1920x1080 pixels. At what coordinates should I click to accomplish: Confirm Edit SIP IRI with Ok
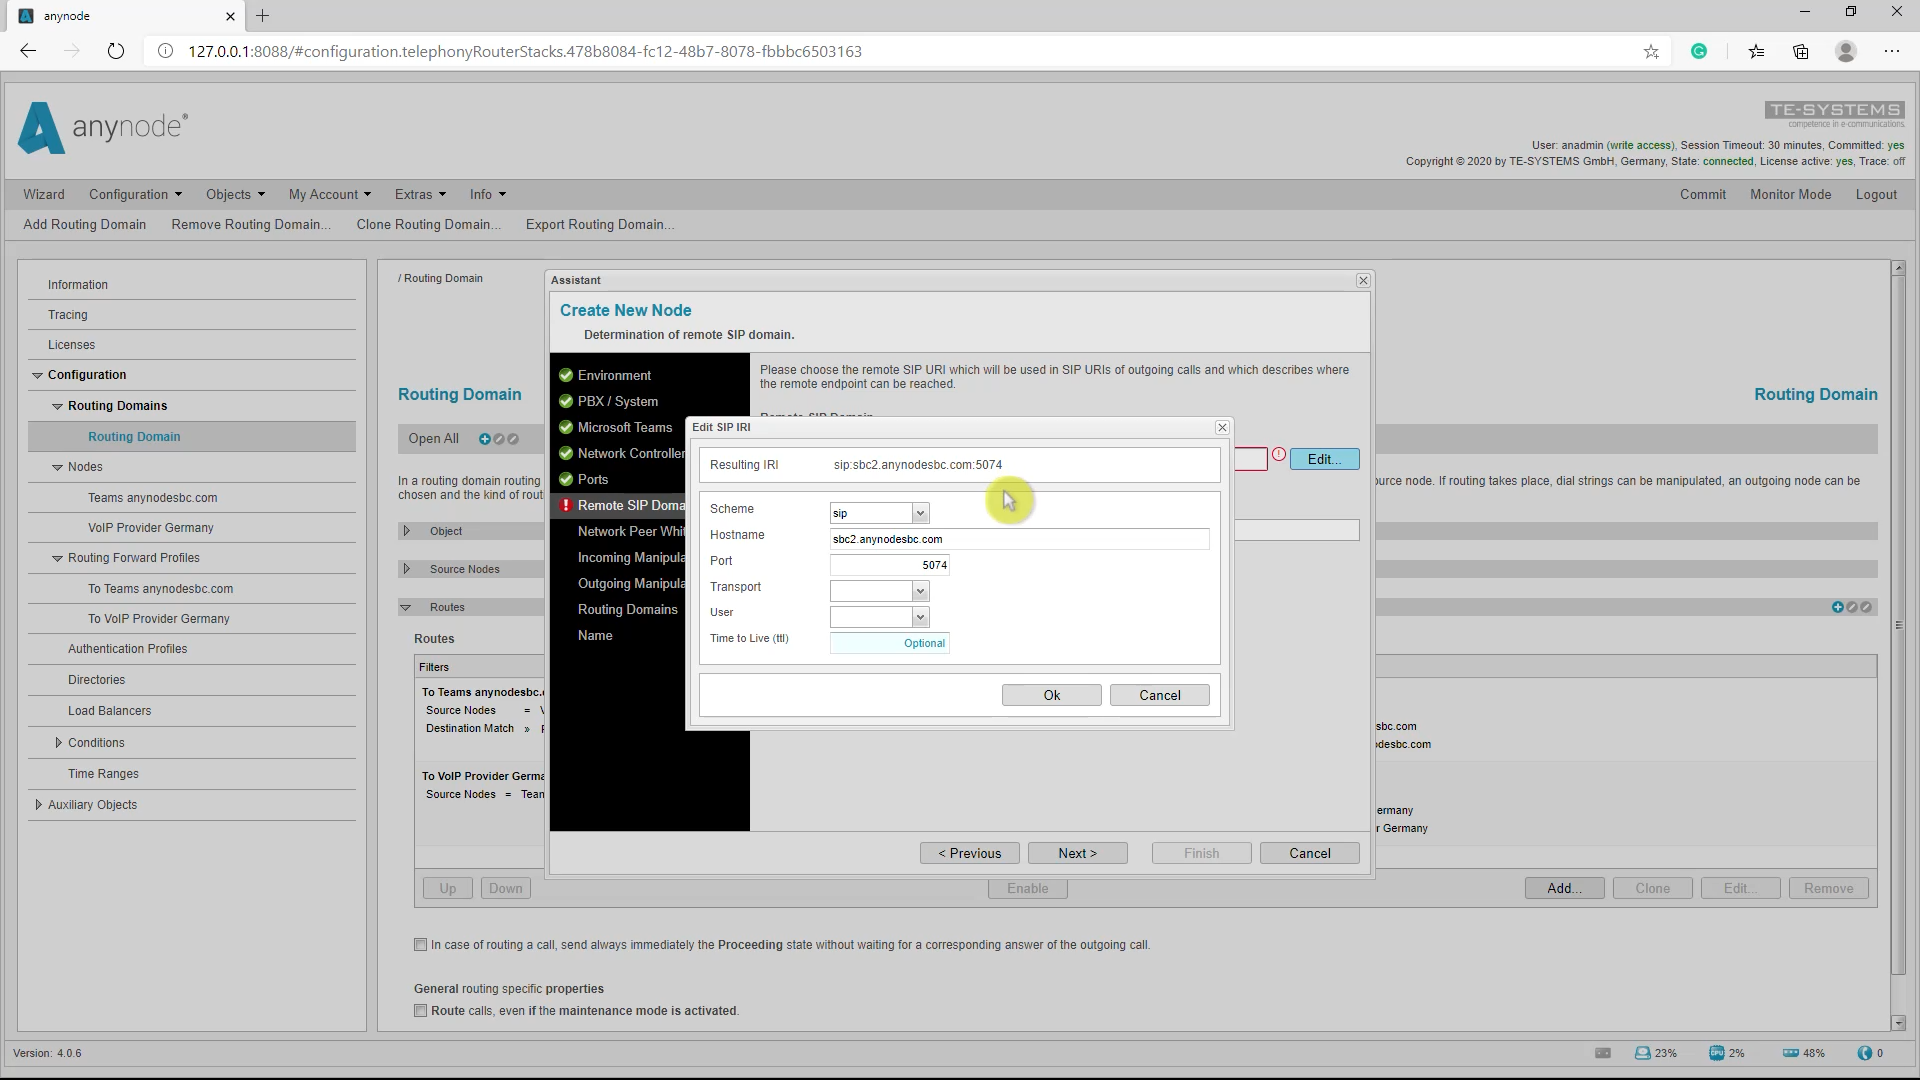click(x=1052, y=695)
